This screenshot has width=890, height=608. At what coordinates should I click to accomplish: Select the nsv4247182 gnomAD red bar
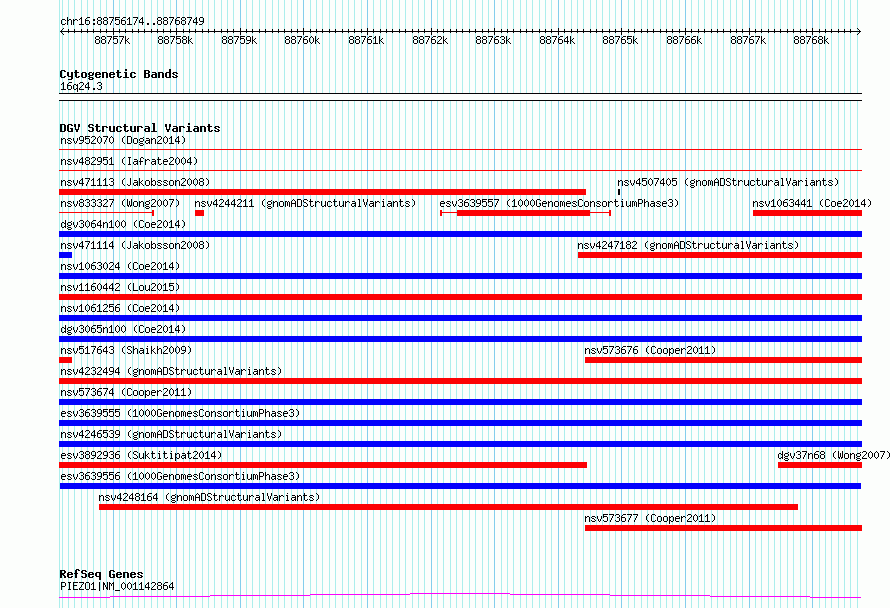click(x=720, y=255)
